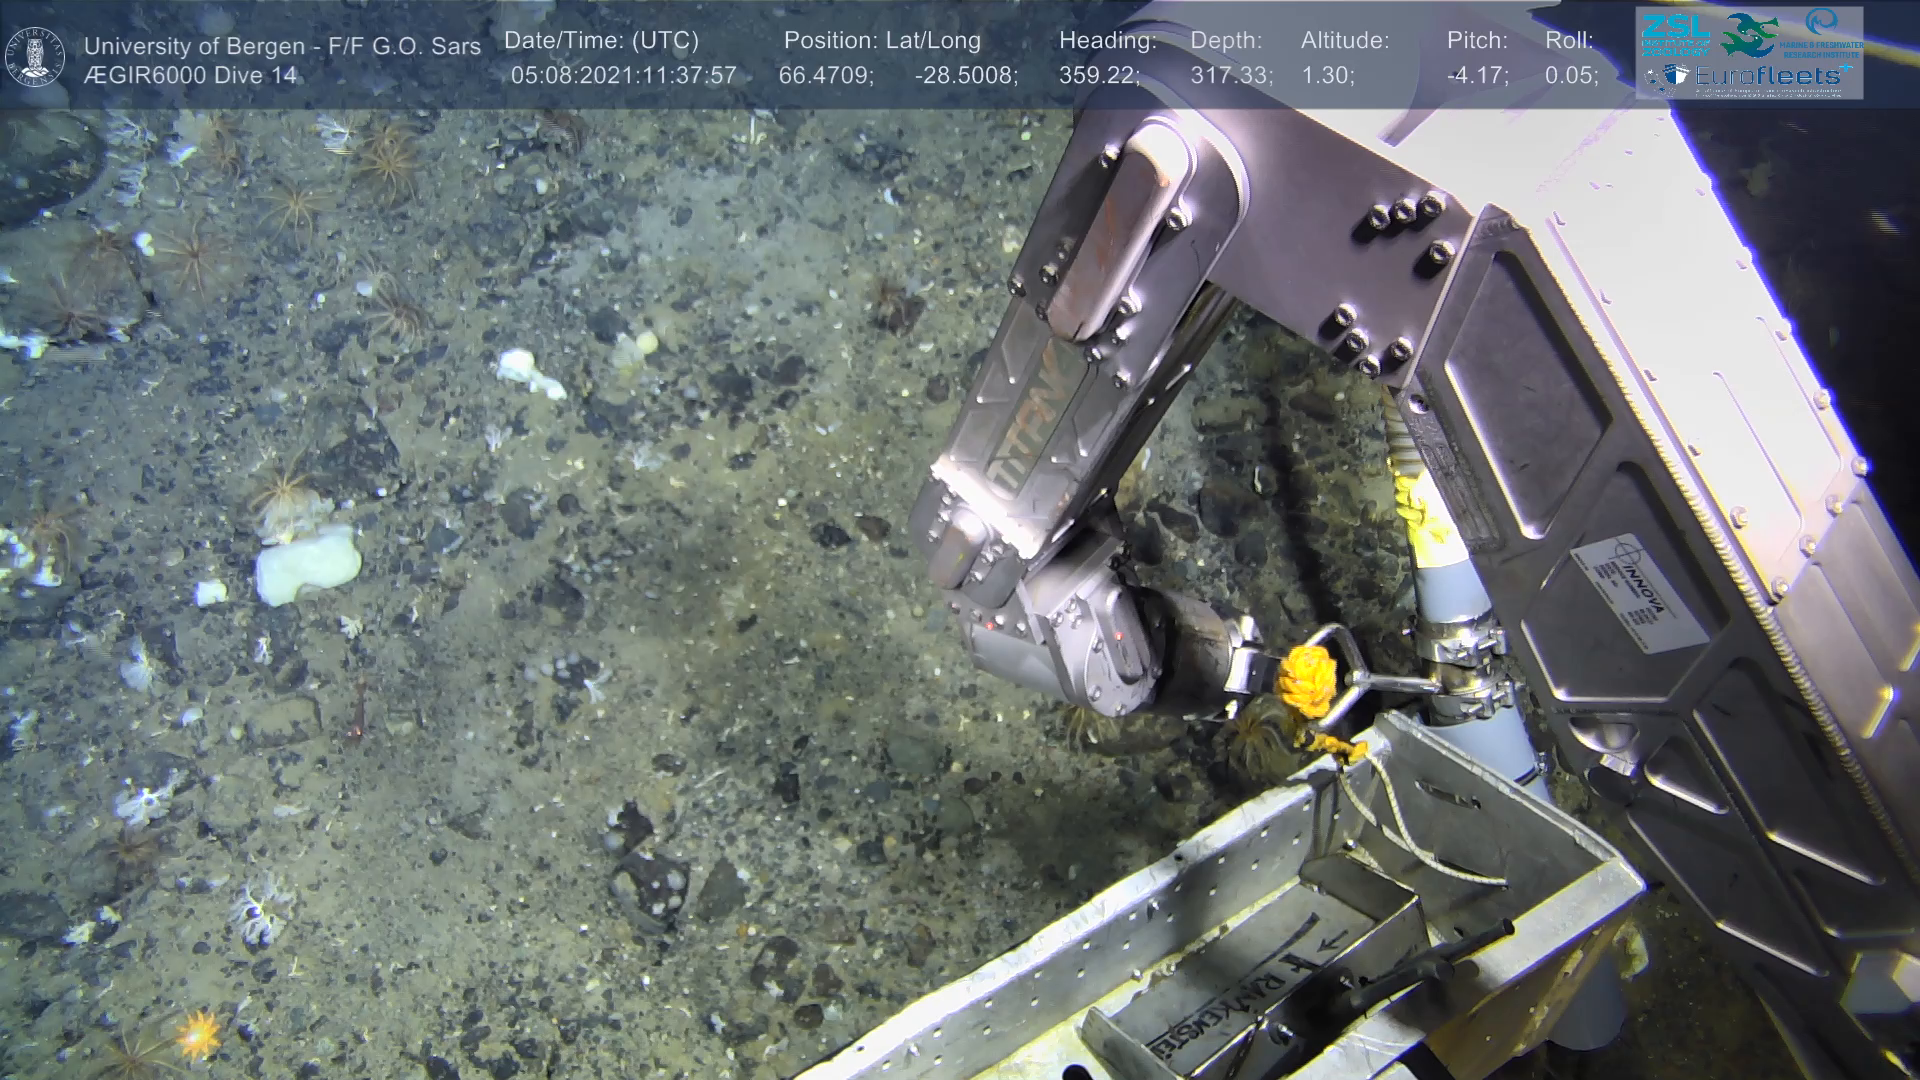The width and height of the screenshot is (1920, 1080).
Task: Click the longitude value -28.5008
Action: click(x=965, y=76)
